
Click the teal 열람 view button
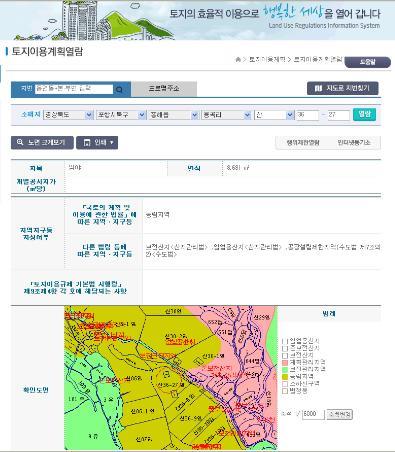coord(364,114)
